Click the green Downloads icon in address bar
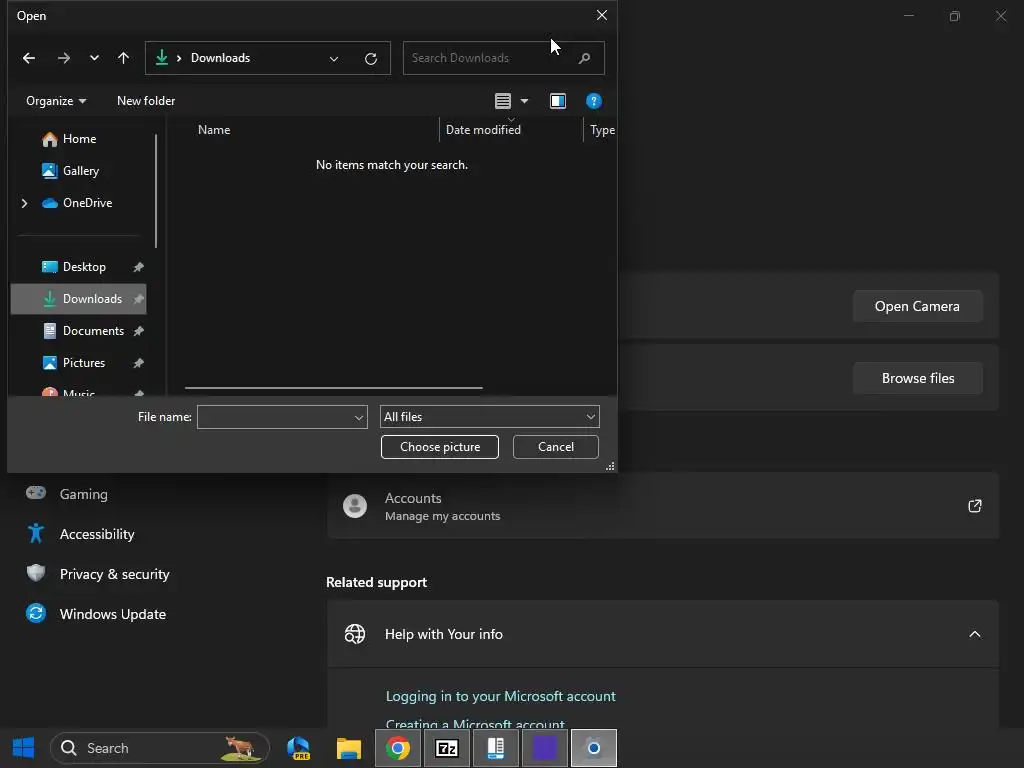This screenshot has width=1024, height=768. 161,57
